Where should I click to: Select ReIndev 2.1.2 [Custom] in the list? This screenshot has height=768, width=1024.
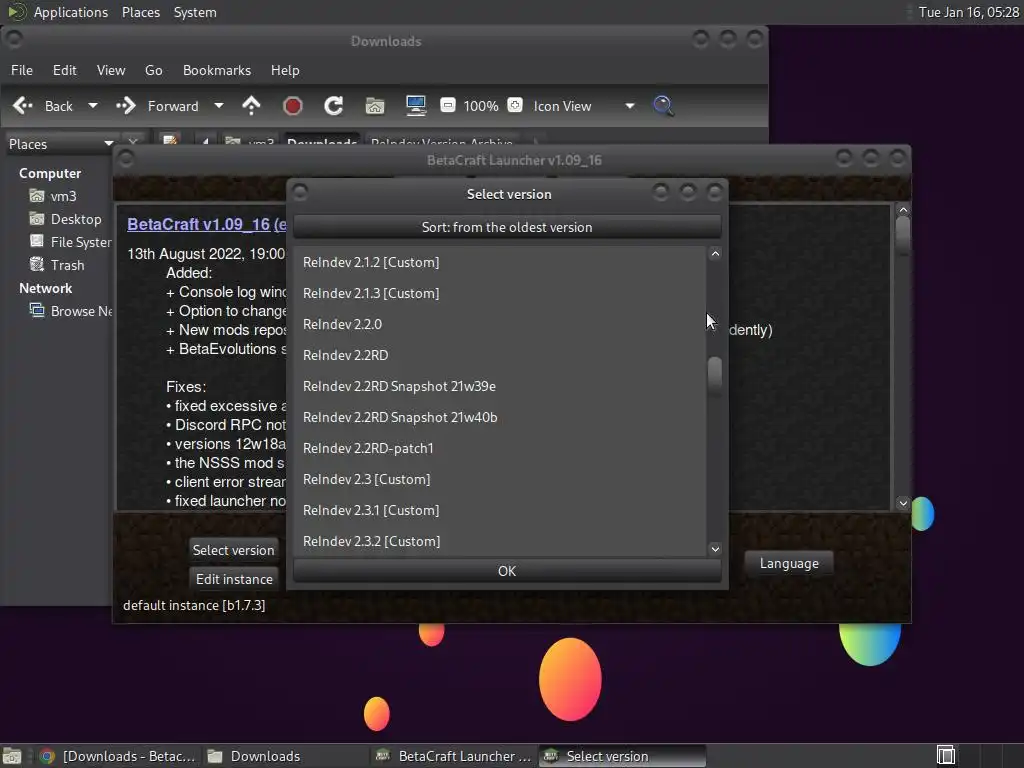[500, 263]
